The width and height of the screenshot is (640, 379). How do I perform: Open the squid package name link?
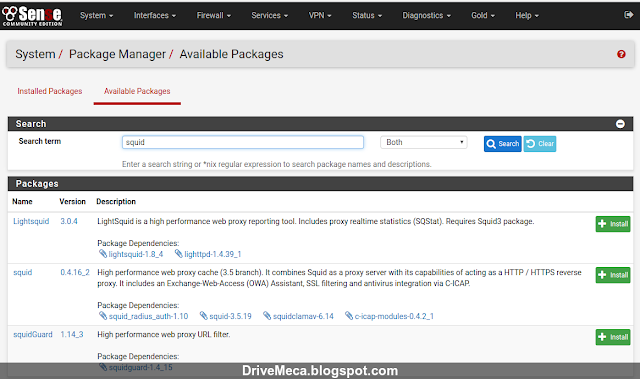22,272
